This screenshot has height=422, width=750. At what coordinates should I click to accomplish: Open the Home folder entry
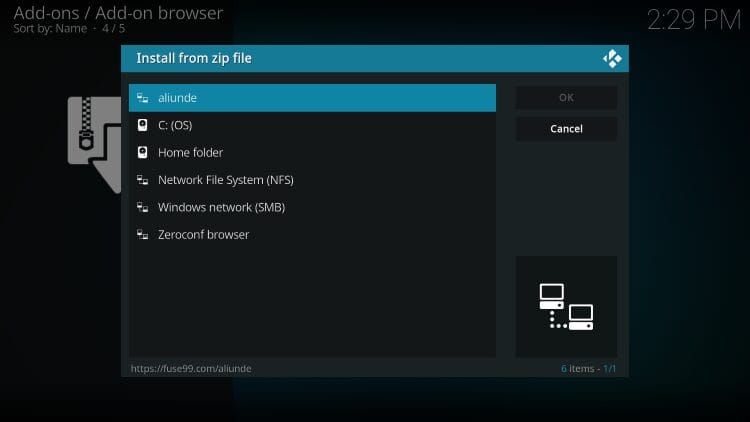coord(312,153)
